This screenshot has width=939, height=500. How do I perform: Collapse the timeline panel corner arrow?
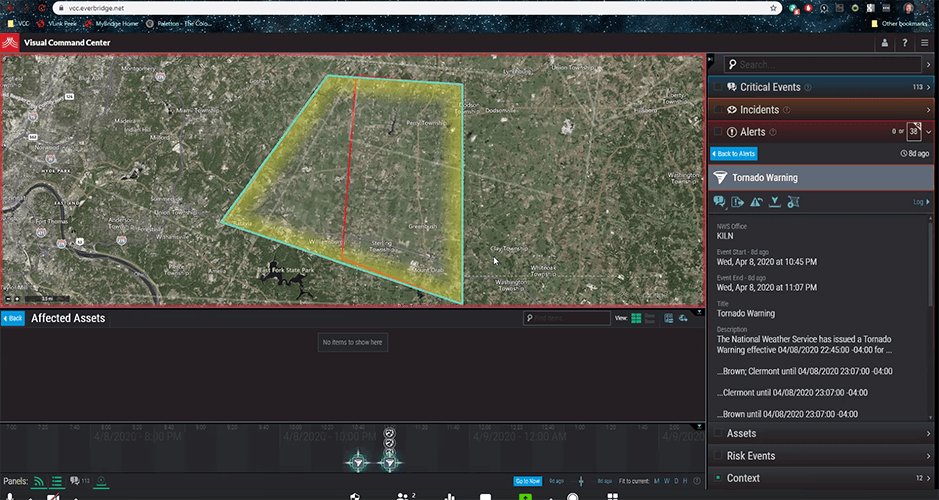[x=699, y=426]
